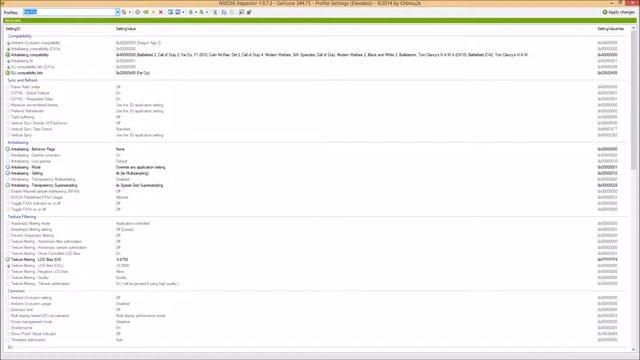Select Texture filtering - Negative LOD bias row
This screenshot has width=640, height=360.
tap(316, 271)
